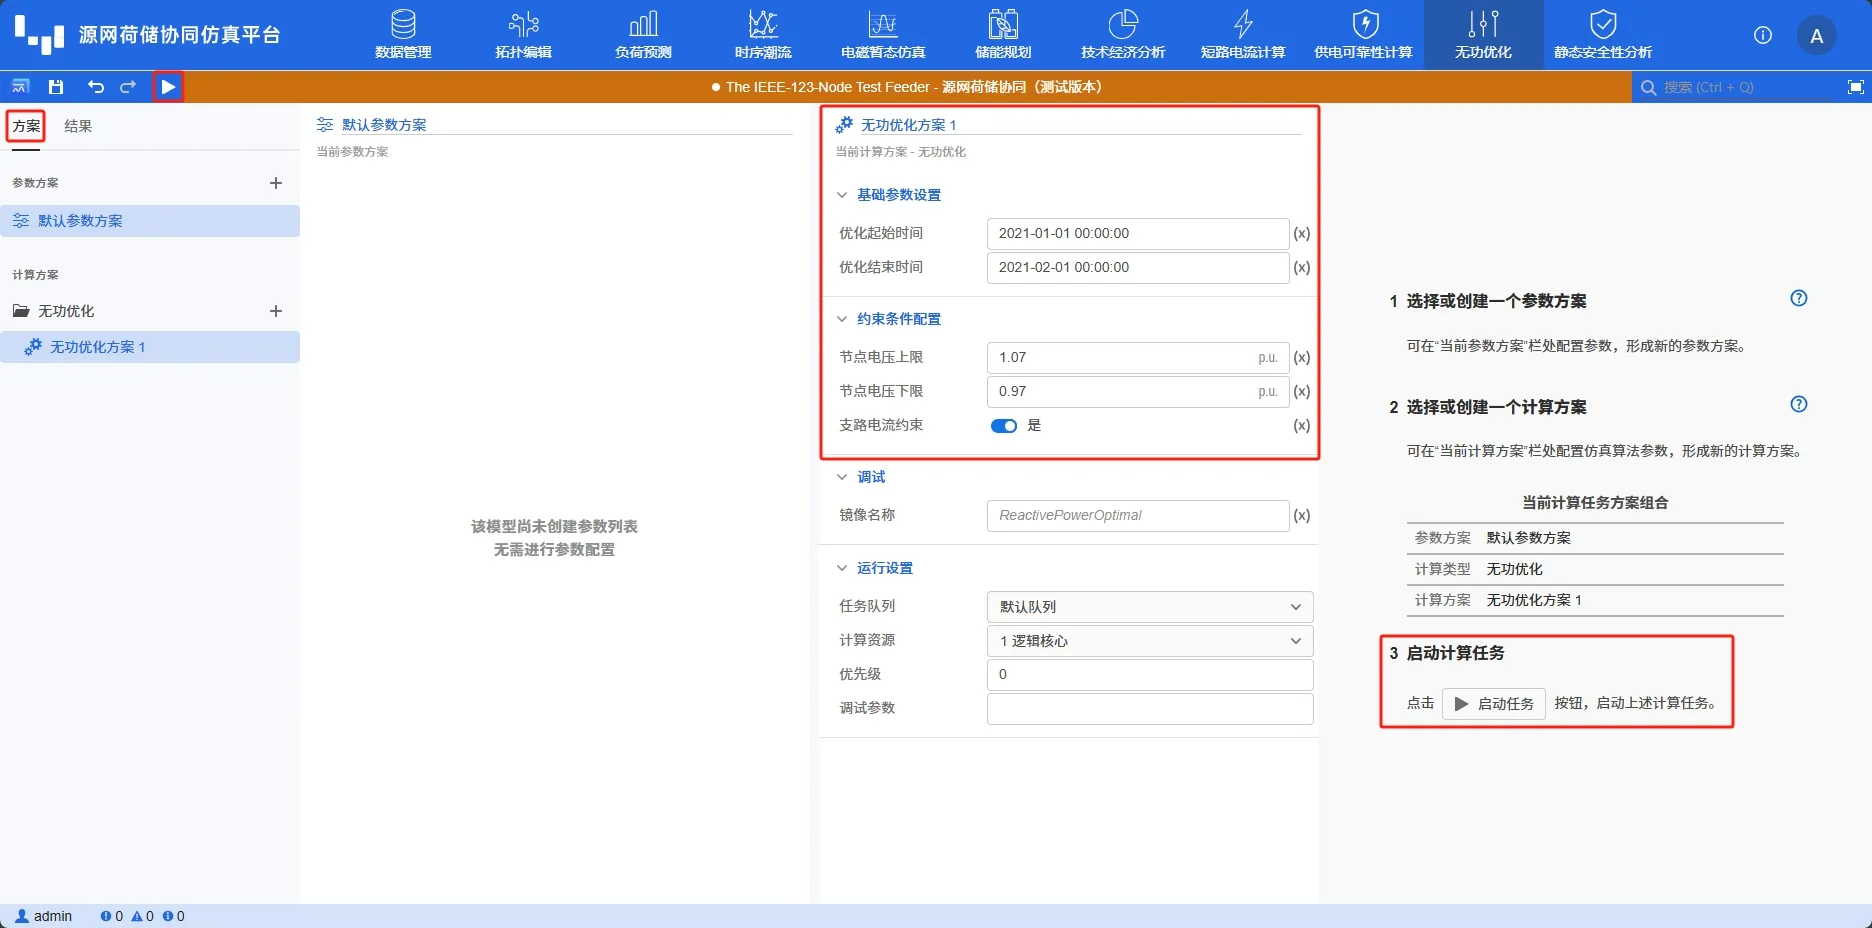Click the 优化结束时间 field
This screenshot has height=928, width=1872.
(1138, 268)
